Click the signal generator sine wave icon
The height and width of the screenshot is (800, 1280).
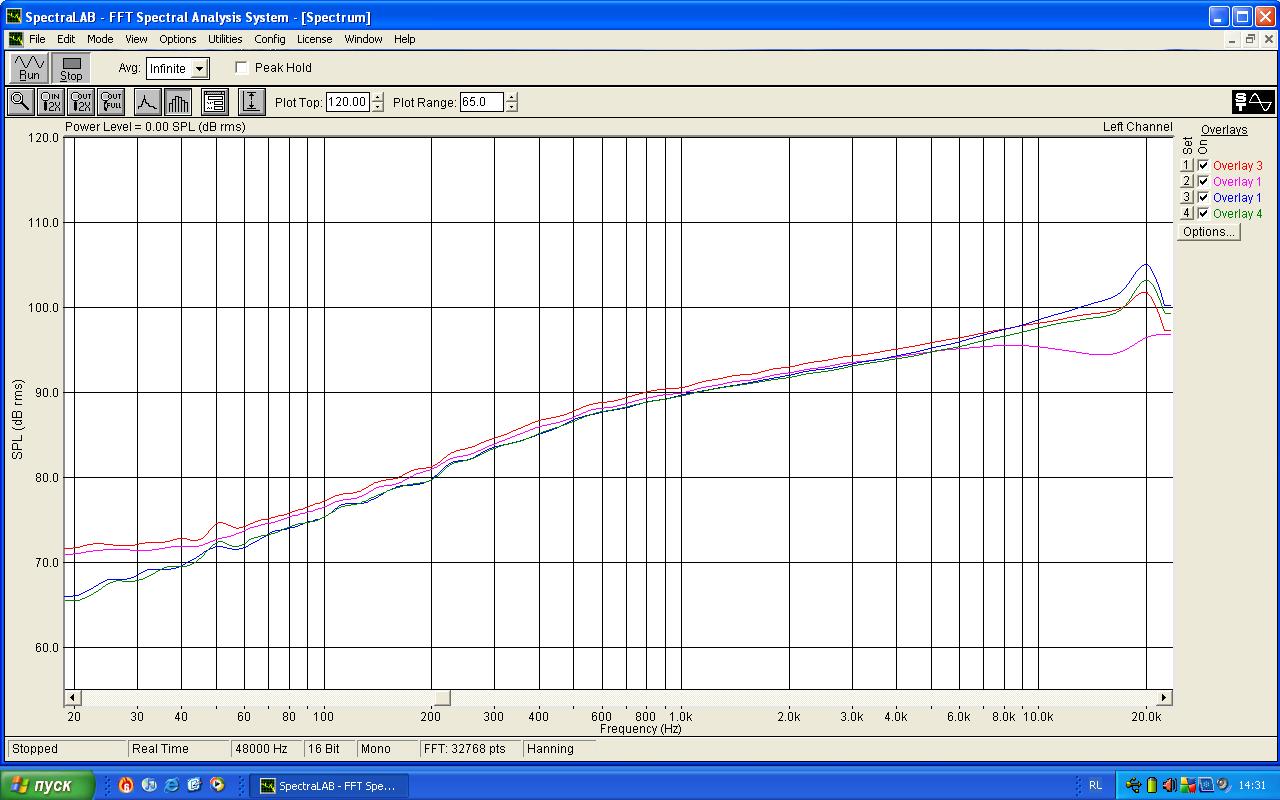click(1253, 102)
